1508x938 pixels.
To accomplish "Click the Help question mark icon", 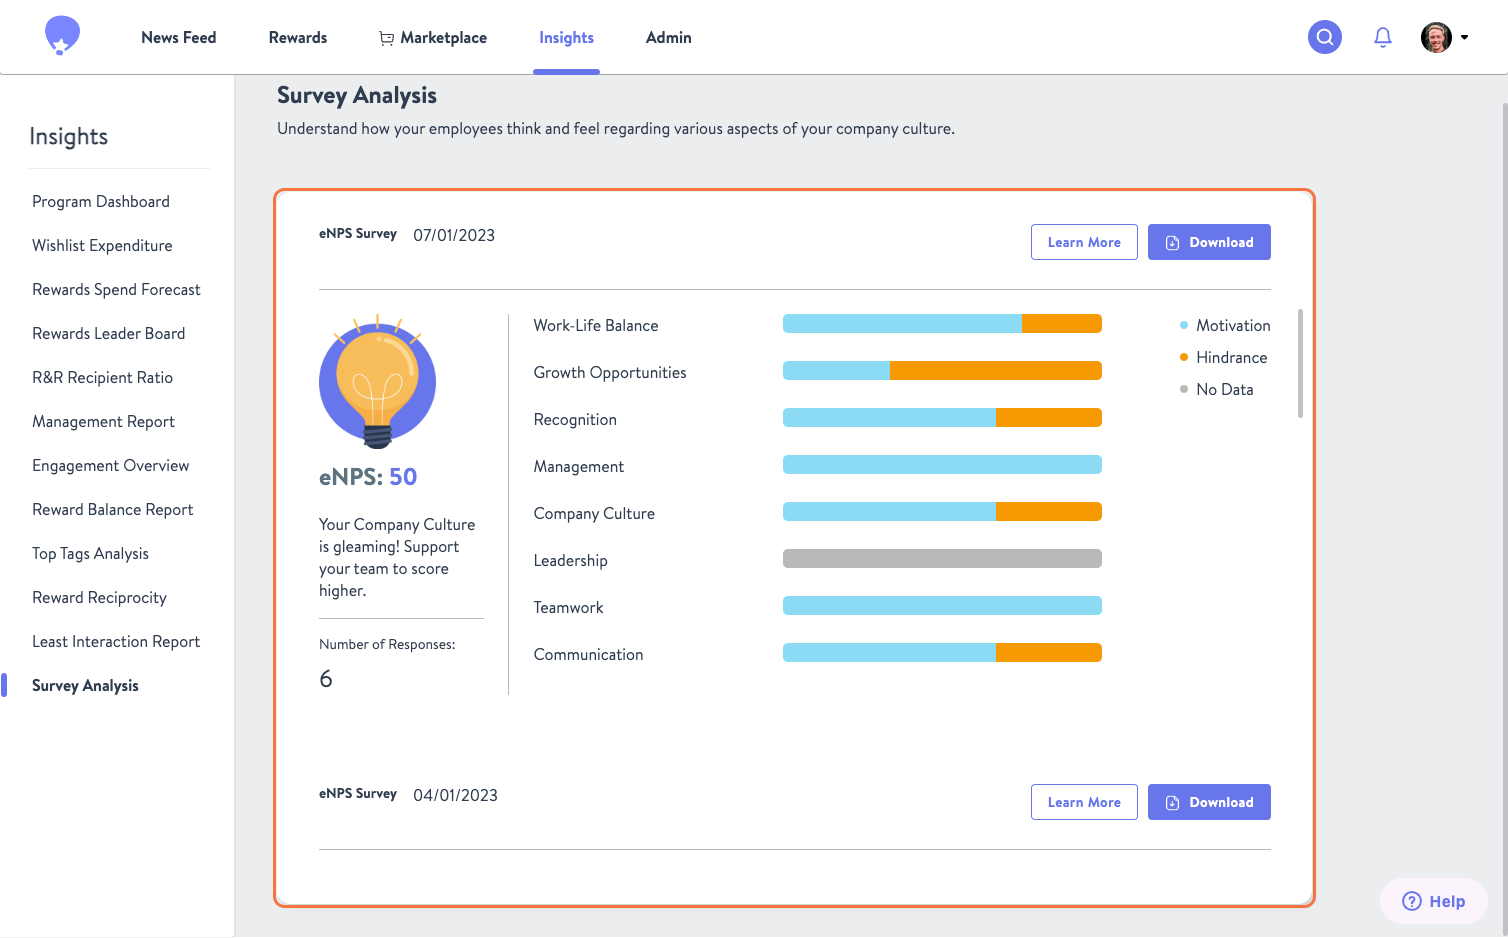I will tap(1410, 900).
